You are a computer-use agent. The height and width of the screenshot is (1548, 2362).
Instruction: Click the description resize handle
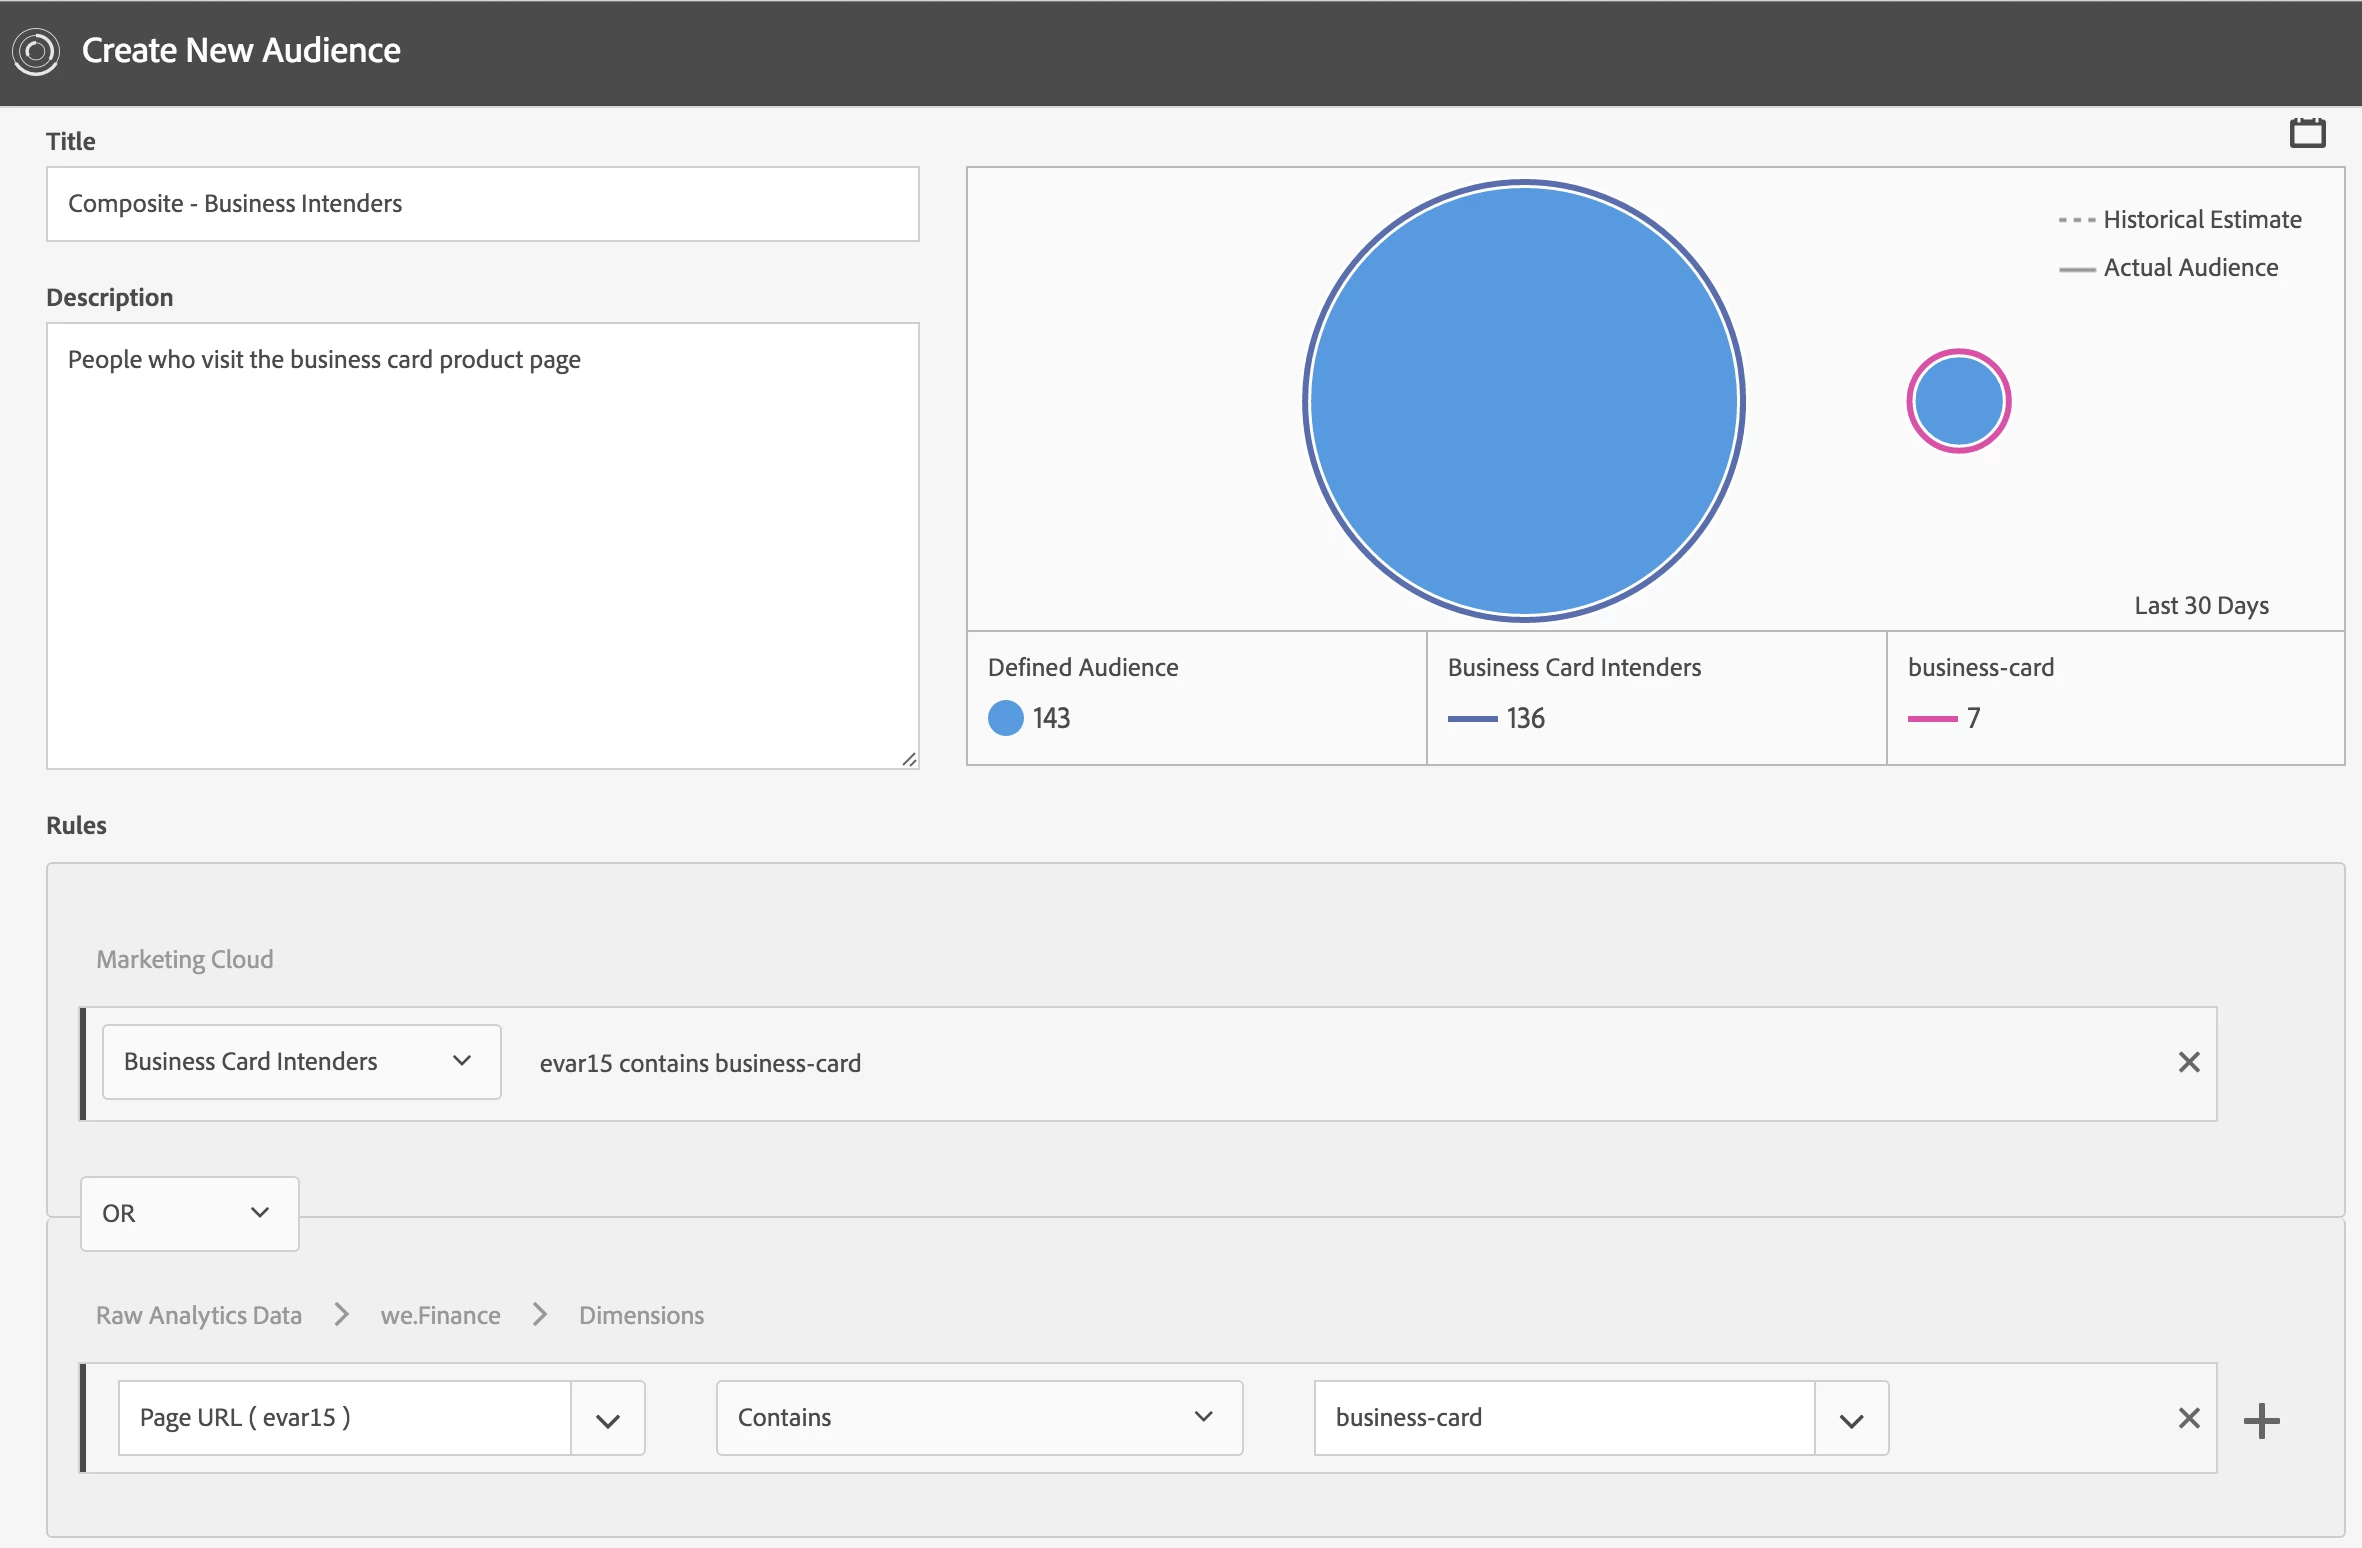coord(909,760)
